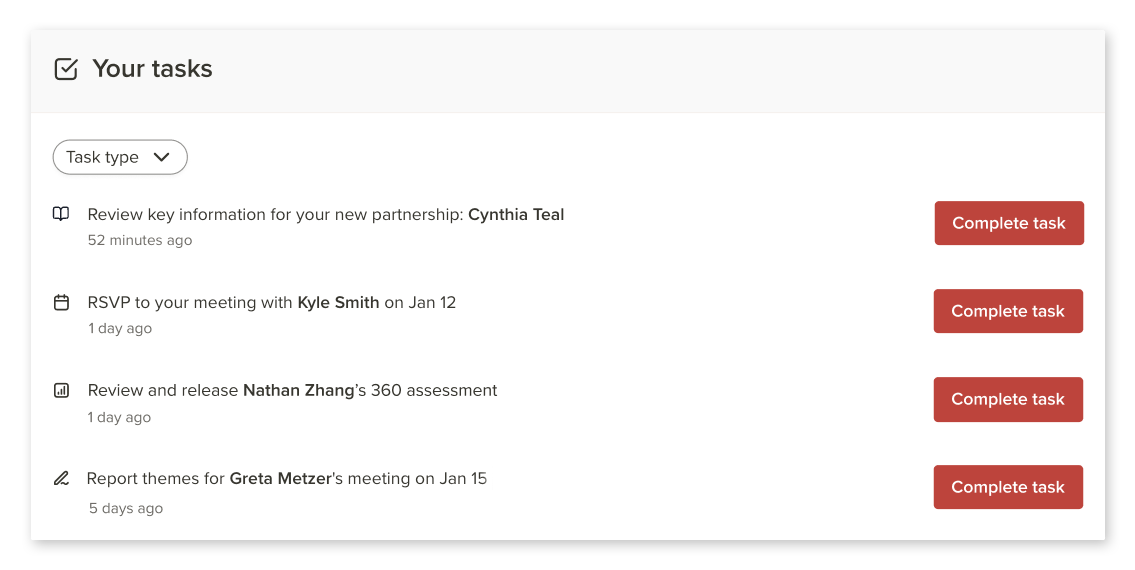This screenshot has width=1135, height=570.
Task: Click the chevron arrow in Task type filter
Action: [x=161, y=157]
